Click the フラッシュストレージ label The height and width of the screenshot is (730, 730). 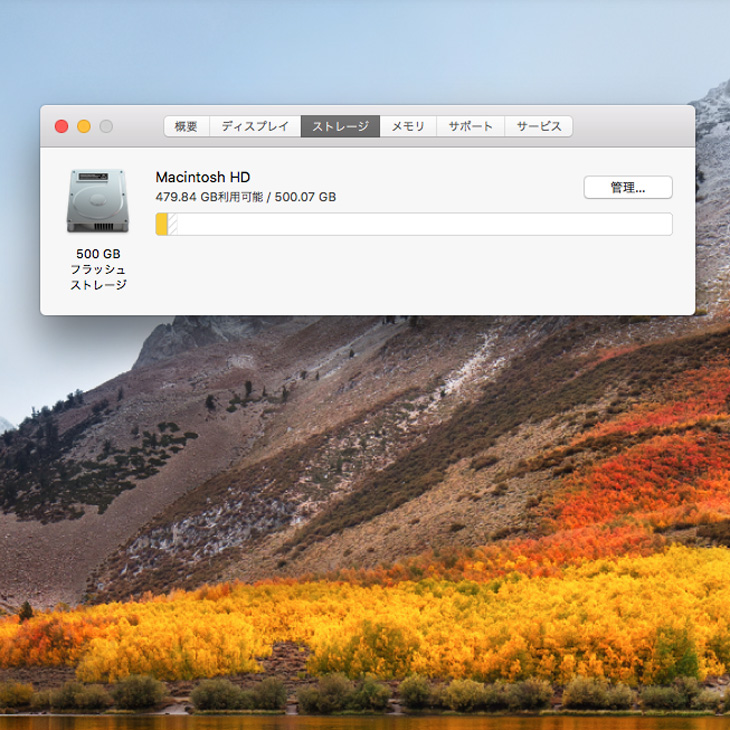pyautogui.click(x=98, y=277)
